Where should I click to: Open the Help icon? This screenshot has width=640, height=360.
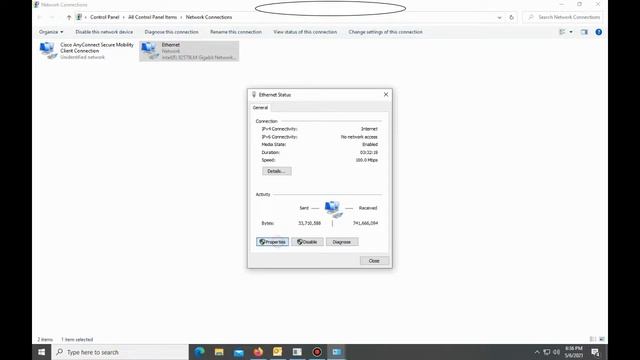598,32
